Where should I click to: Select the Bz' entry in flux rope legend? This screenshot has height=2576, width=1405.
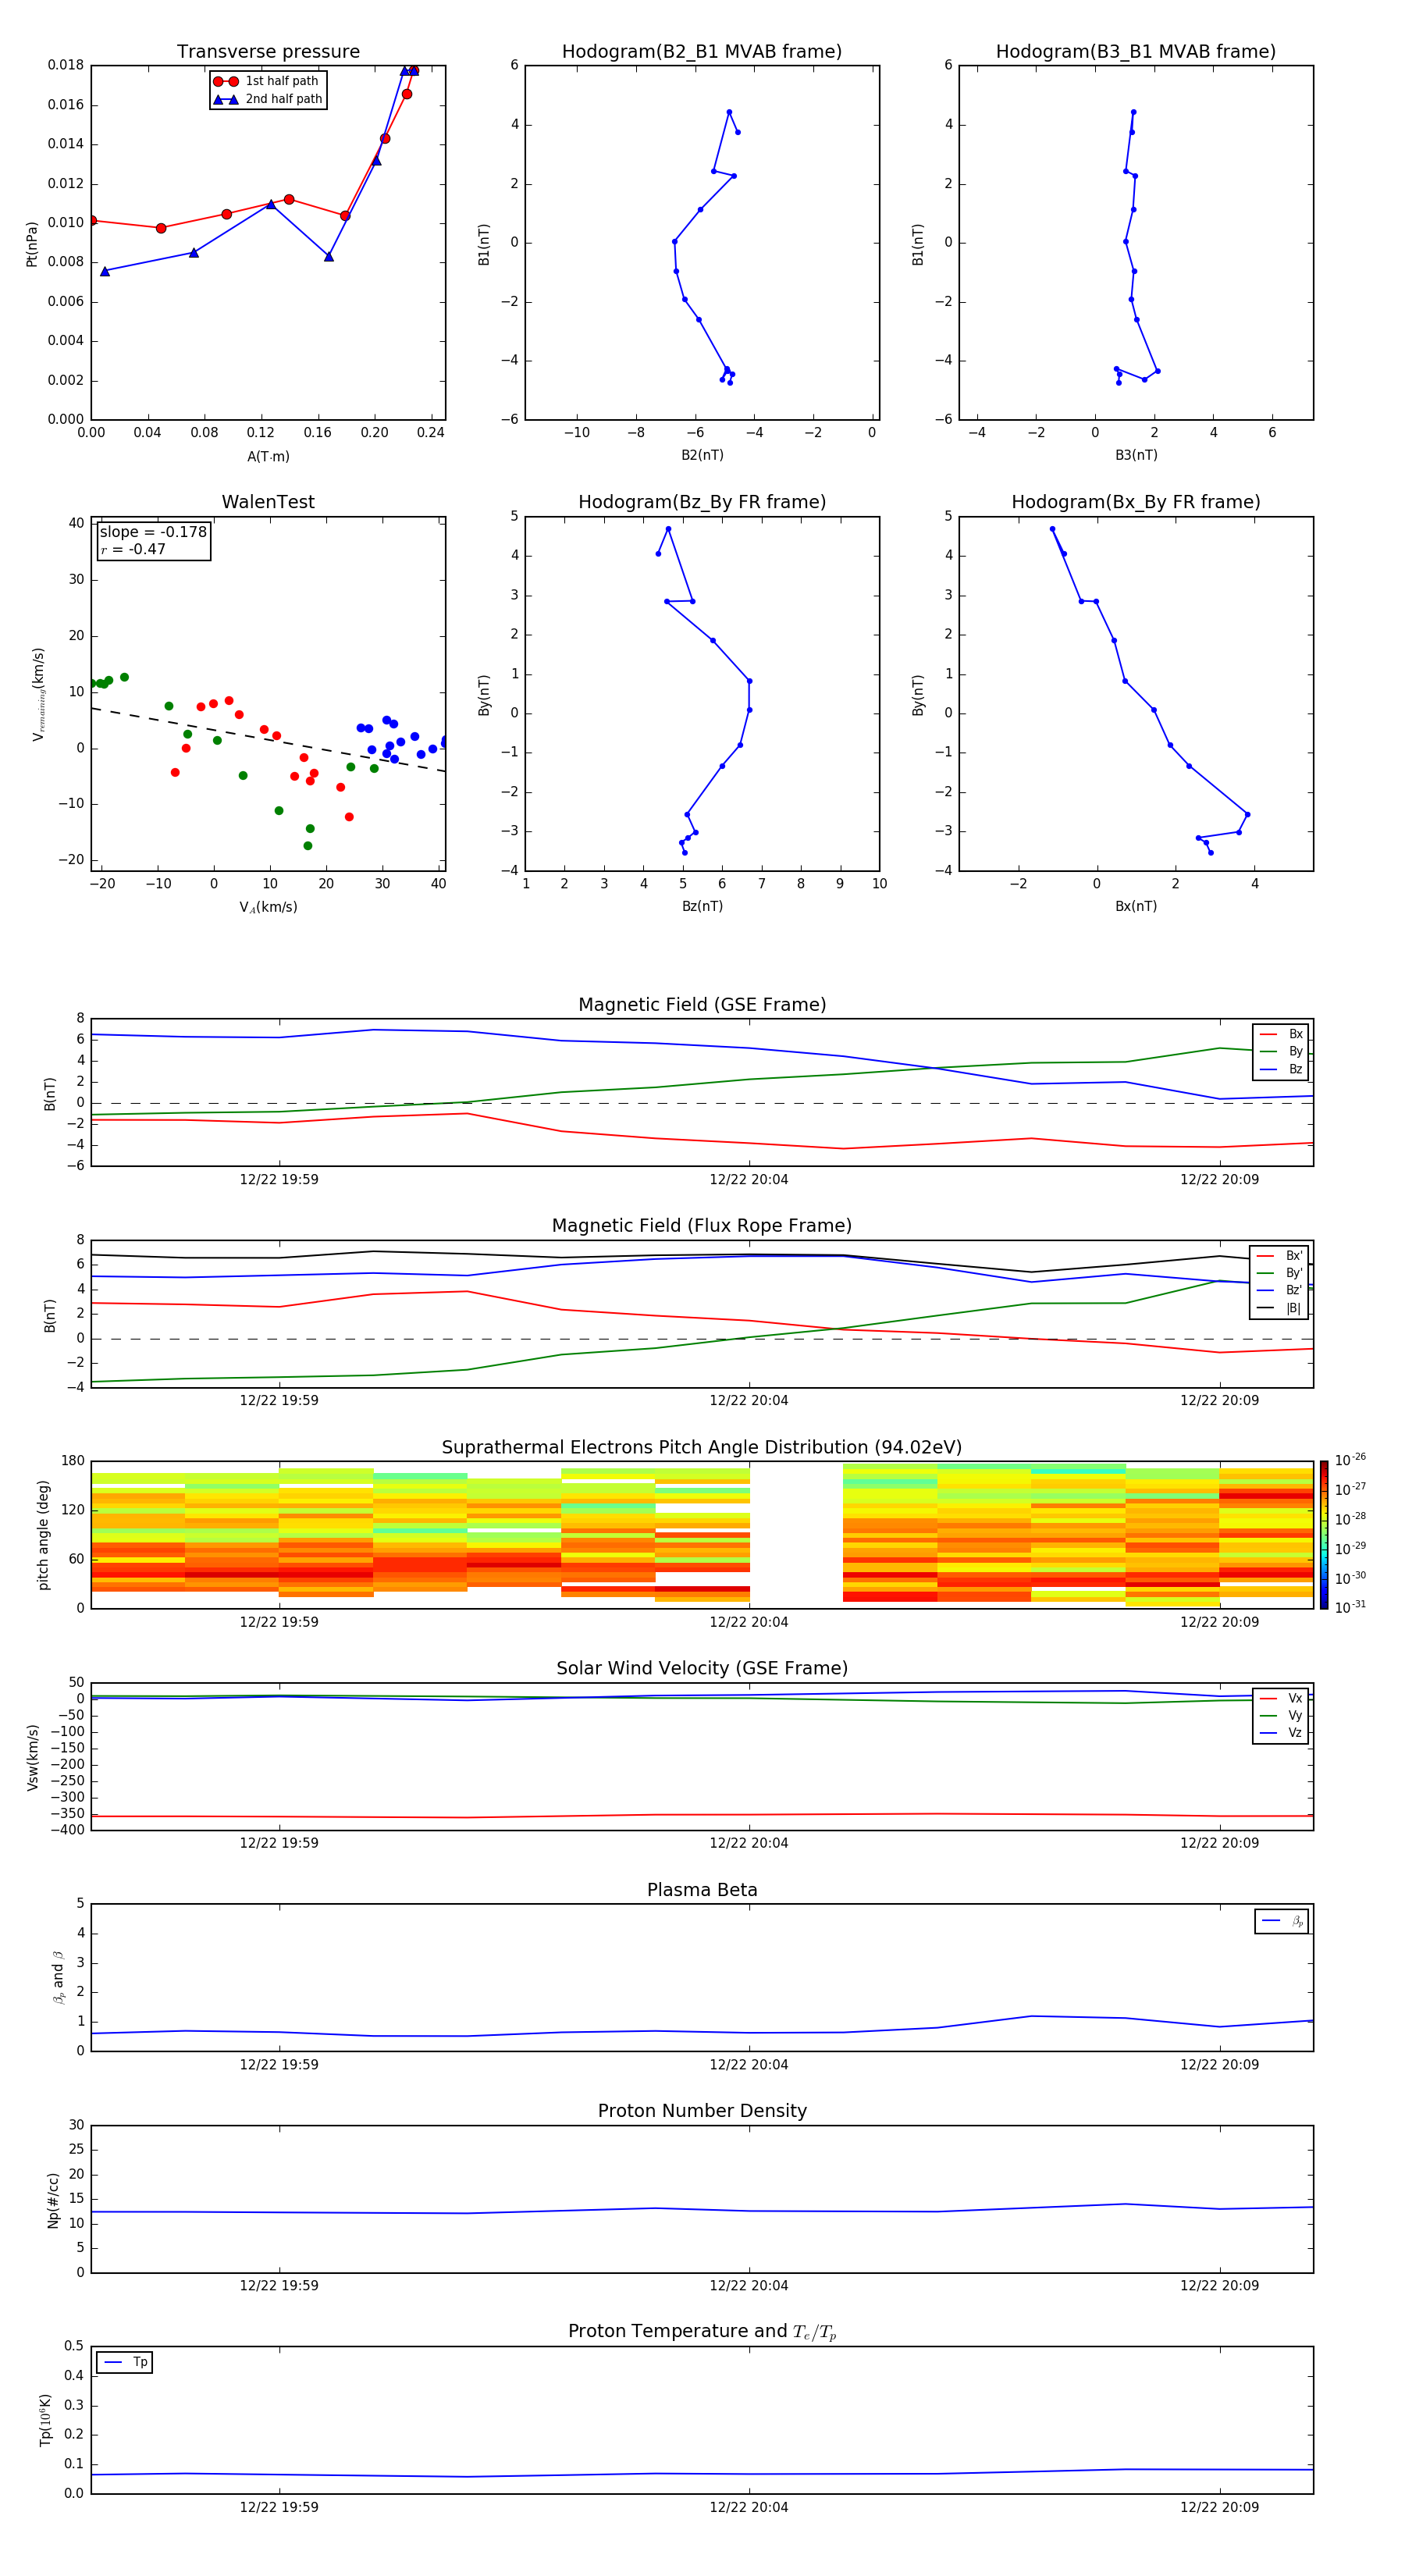[1280, 1291]
